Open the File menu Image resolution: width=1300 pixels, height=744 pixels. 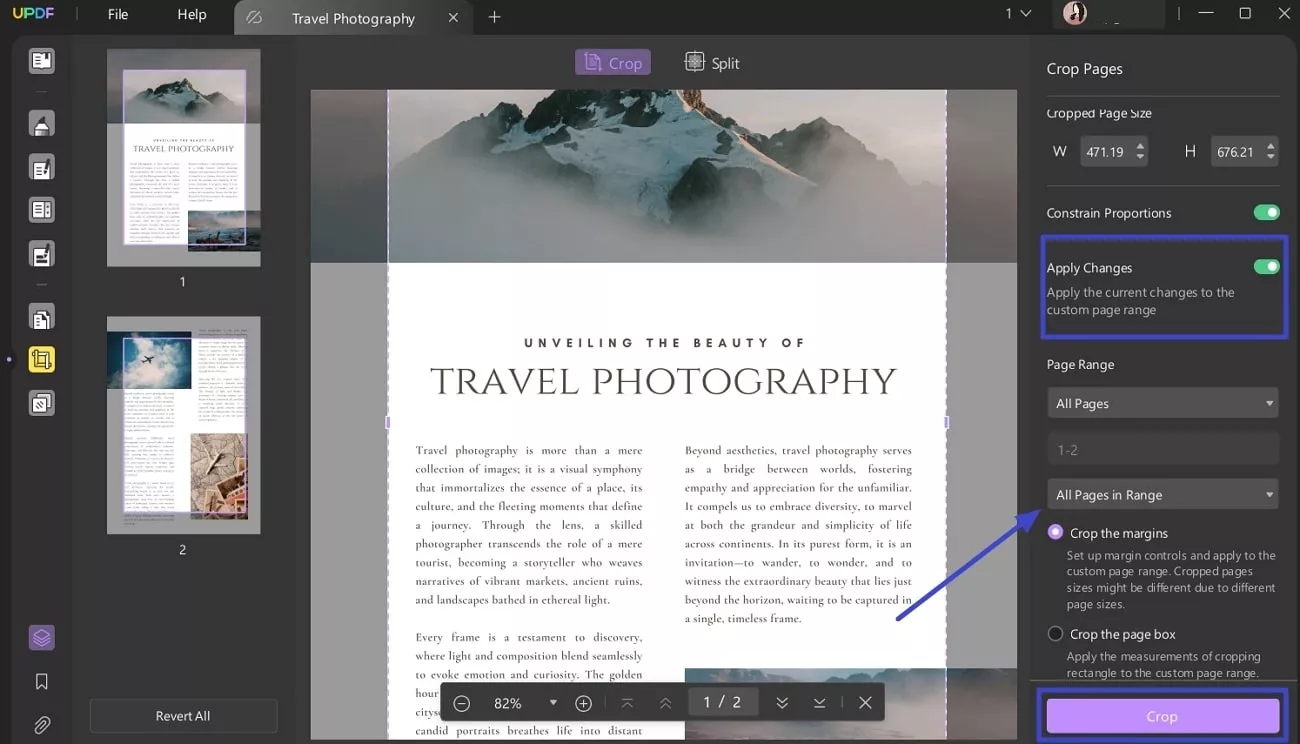click(x=118, y=14)
